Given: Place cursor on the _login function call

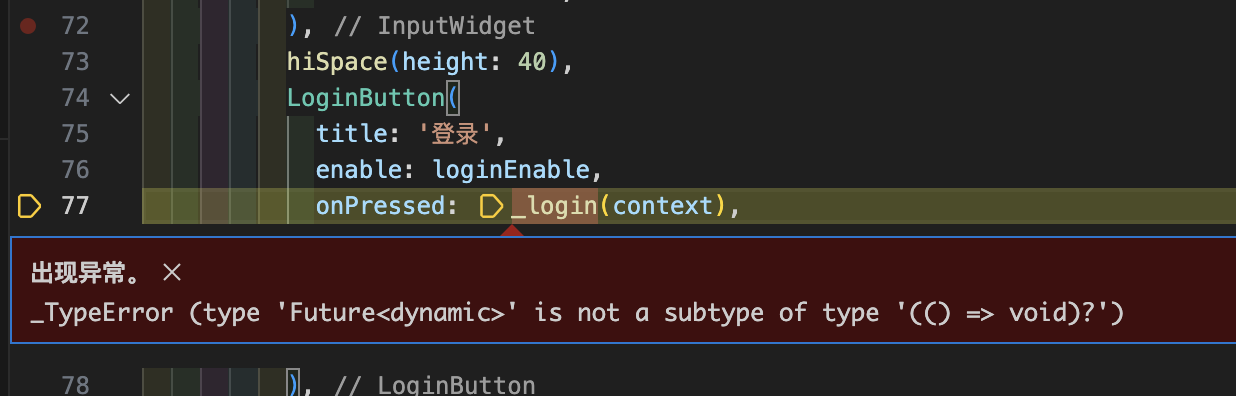Looking at the screenshot, I should 554,206.
